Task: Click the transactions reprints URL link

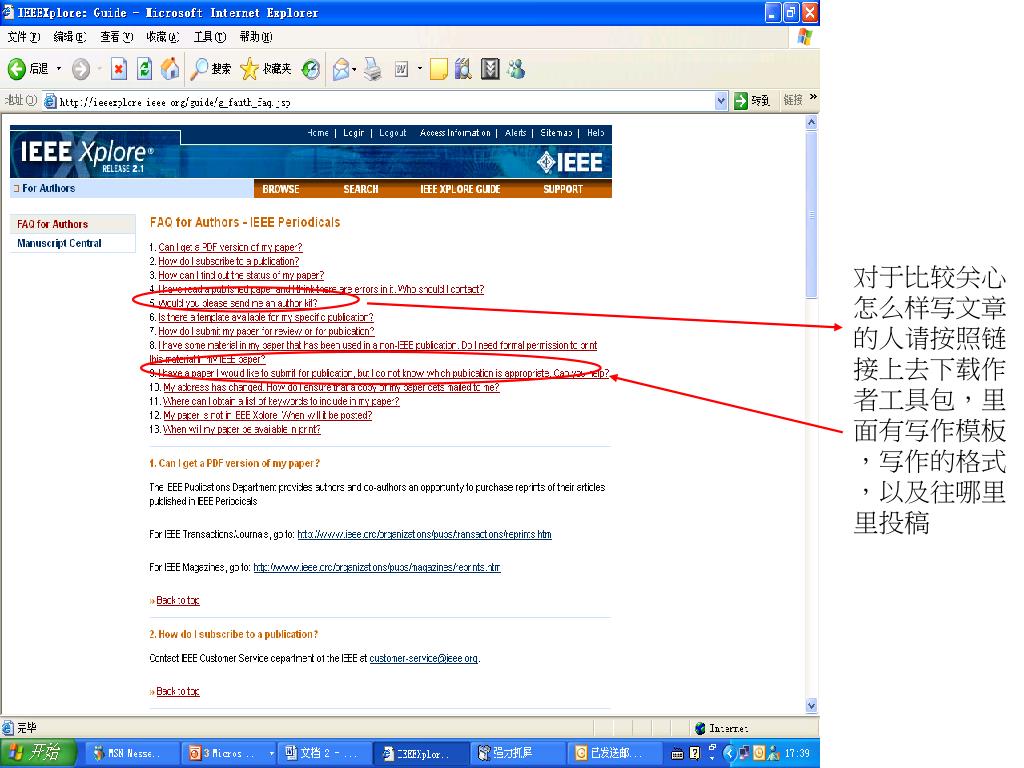Action: pyautogui.click(x=424, y=534)
